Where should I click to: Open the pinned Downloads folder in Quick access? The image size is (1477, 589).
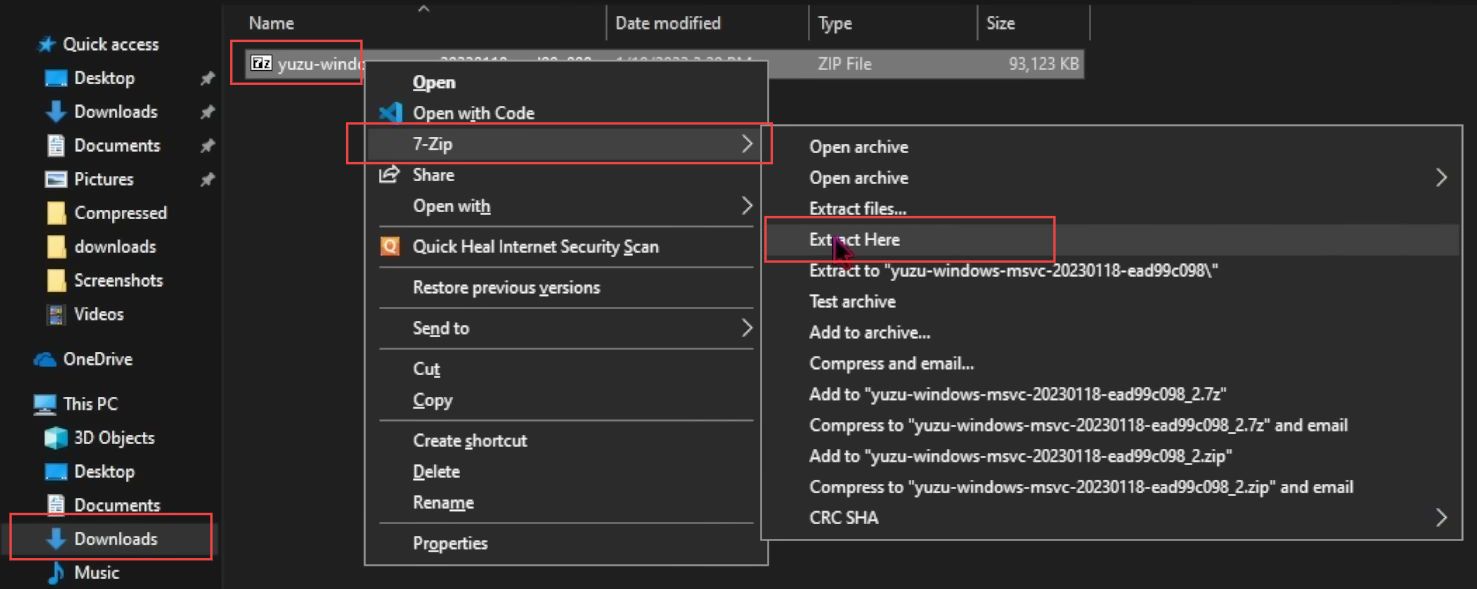[115, 112]
